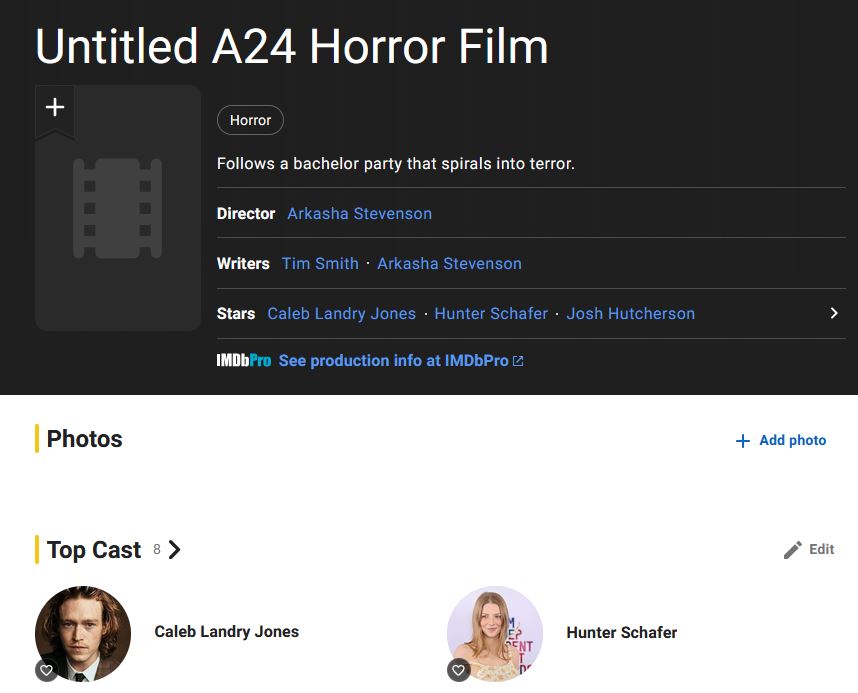
Task: Open the Top Cast heading
Action: (94, 550)
